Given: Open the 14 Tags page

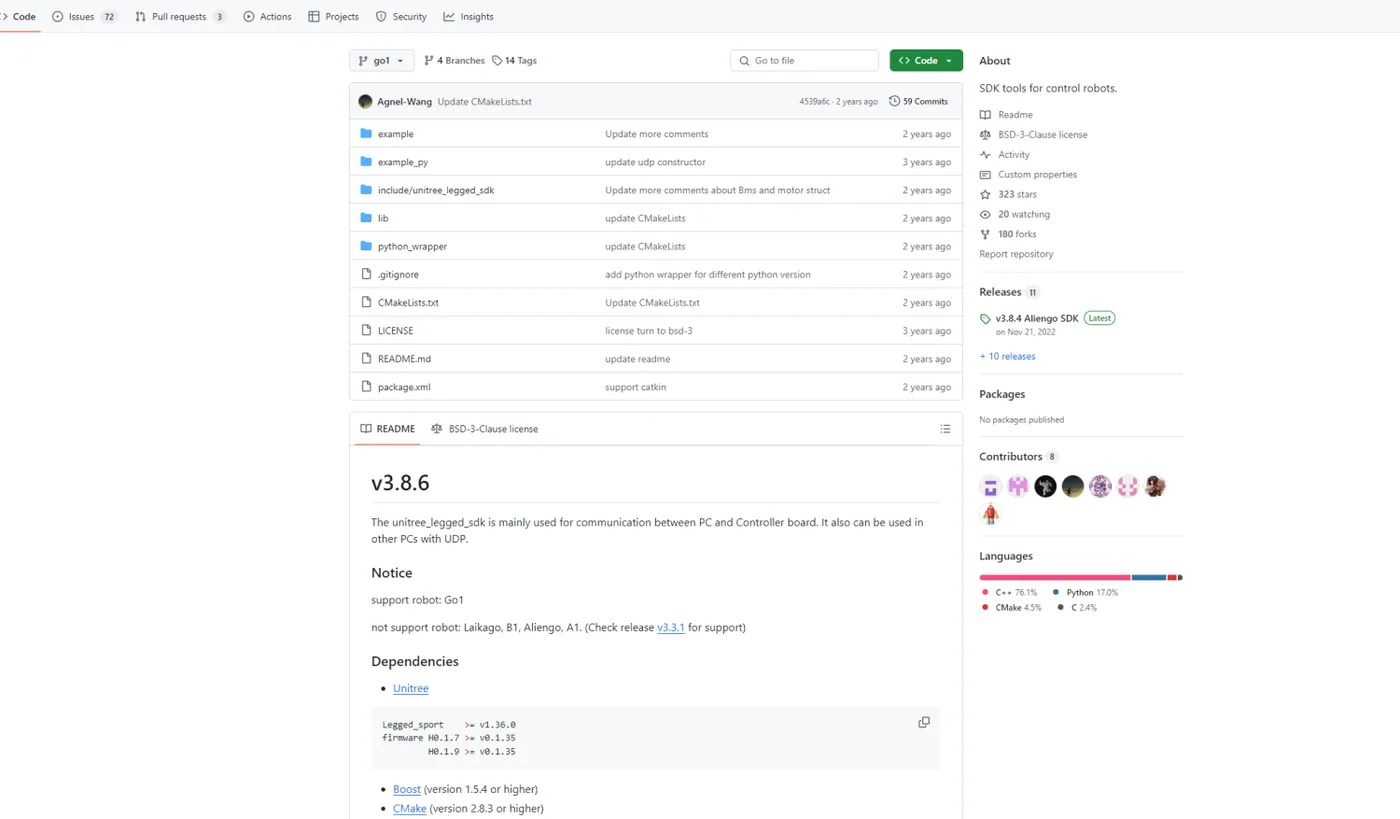Looking at the screenshot, I should 514,61.
